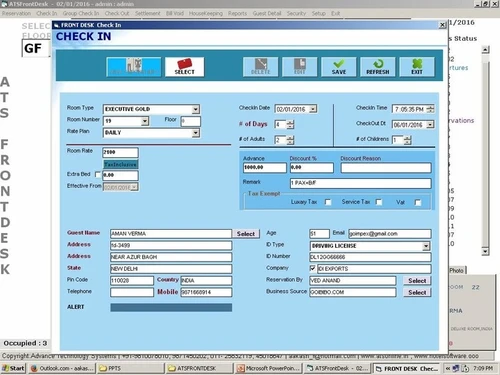Expand the Room Number dropdown
The height and width of the screenshot is (375, 500).
[145, 121]
